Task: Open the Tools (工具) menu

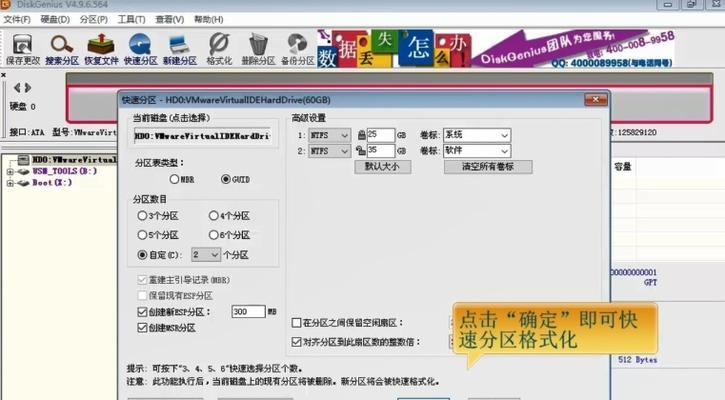Action: (x=132, y=19)
